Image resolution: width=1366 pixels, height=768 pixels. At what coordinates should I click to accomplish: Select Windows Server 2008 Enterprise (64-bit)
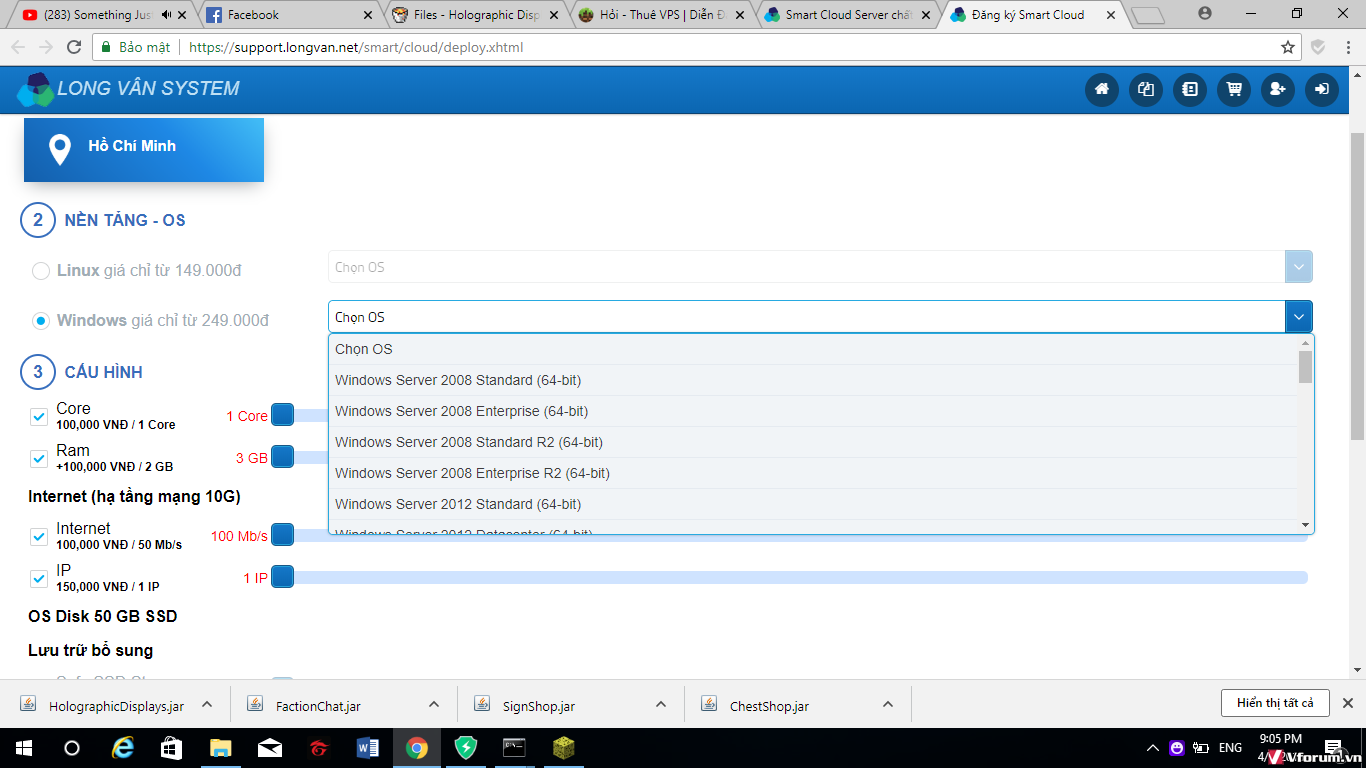(x=813, y=411)
